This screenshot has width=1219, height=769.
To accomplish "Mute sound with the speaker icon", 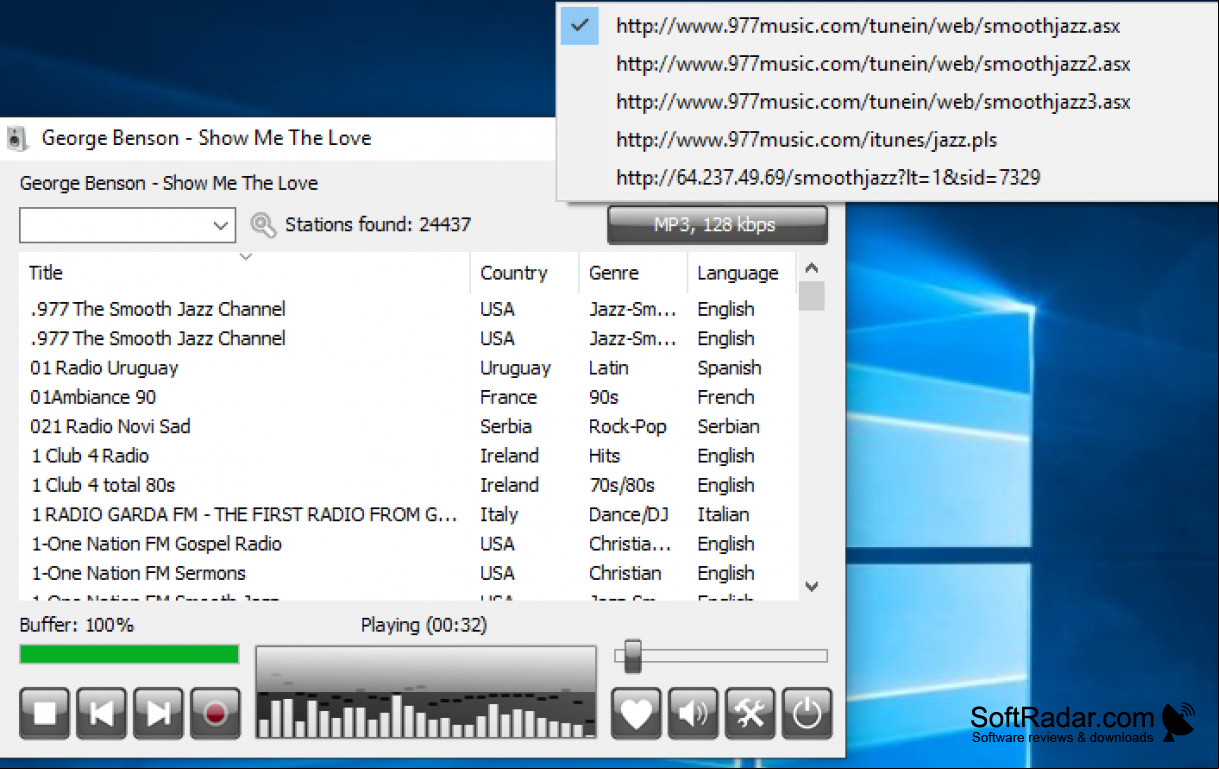I will click(x=693, y=713).
